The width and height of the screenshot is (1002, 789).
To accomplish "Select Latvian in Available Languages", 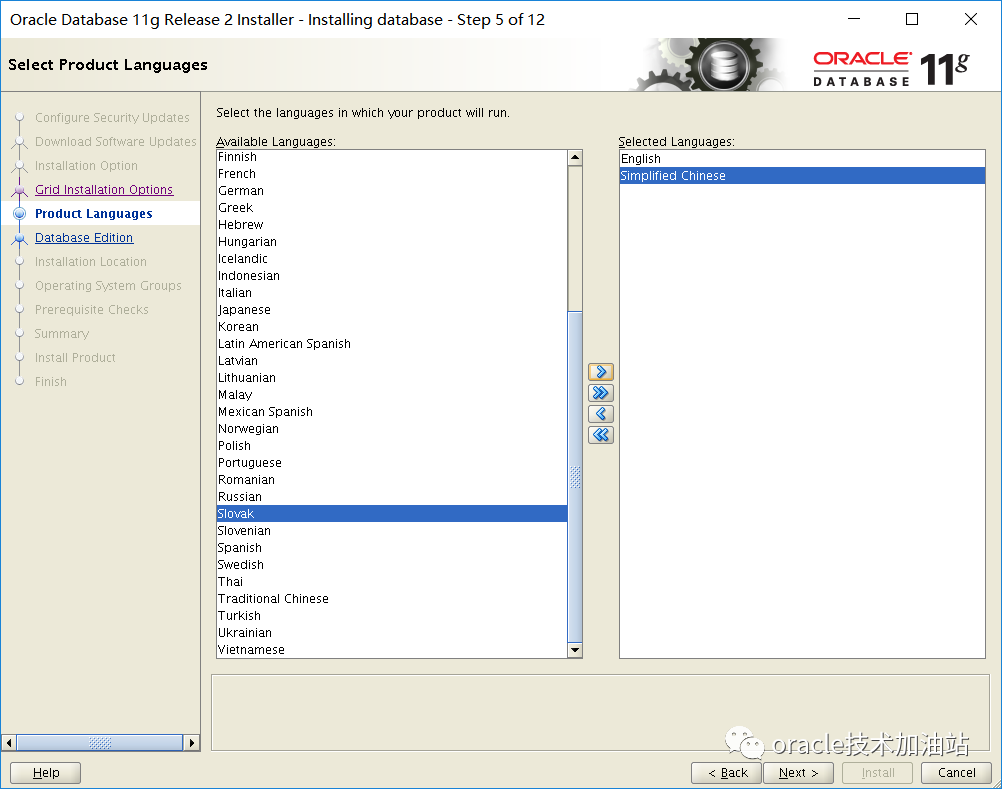I will point(392,360).
